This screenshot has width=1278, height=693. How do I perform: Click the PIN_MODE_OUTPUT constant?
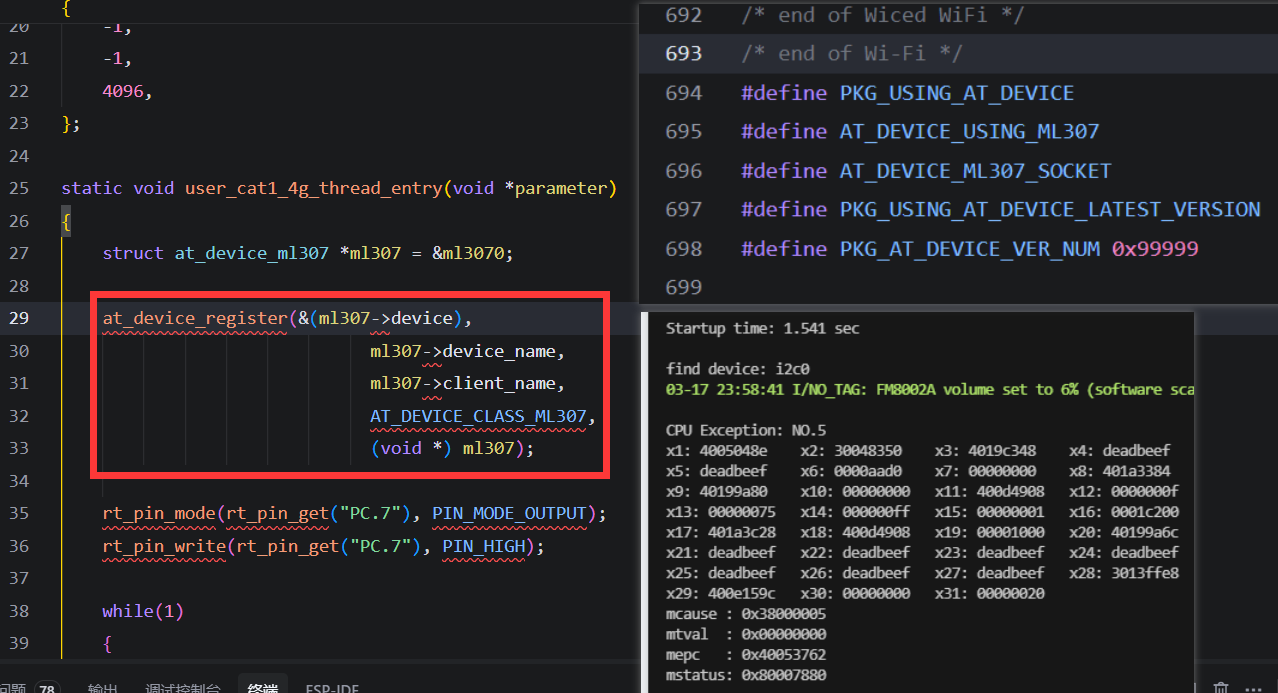509,513
